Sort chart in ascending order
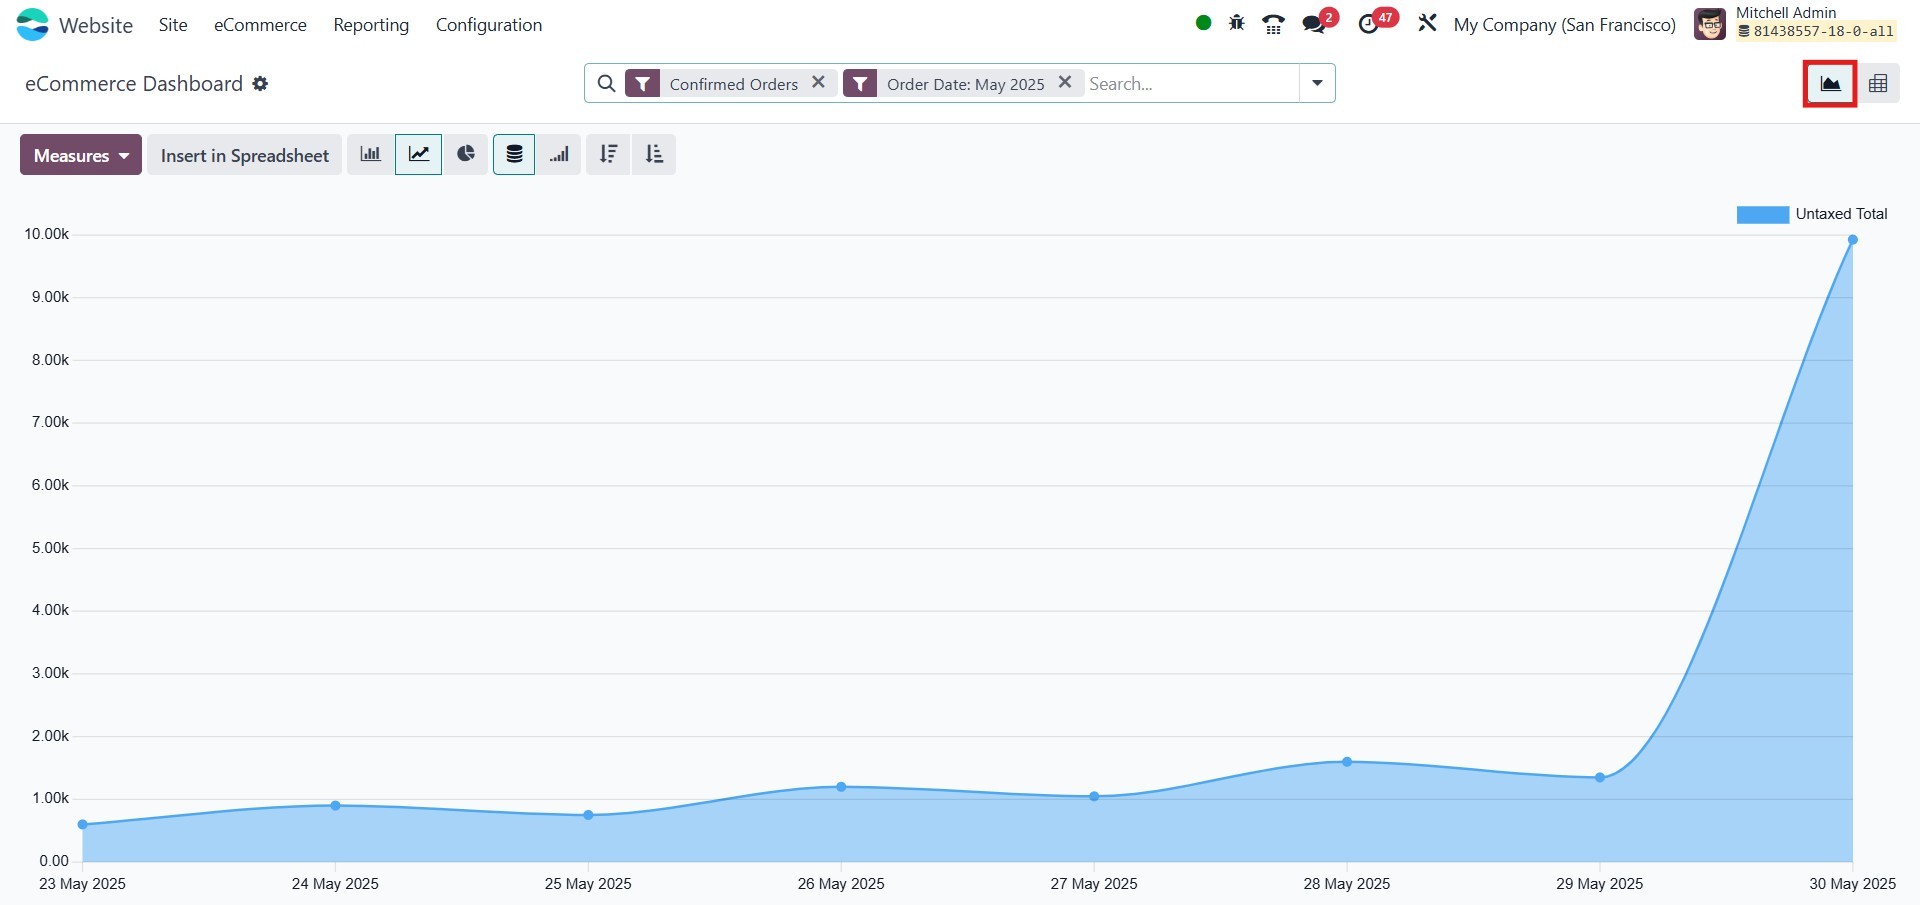Viewport: 1920px width, 905px height. coord(654,154)
